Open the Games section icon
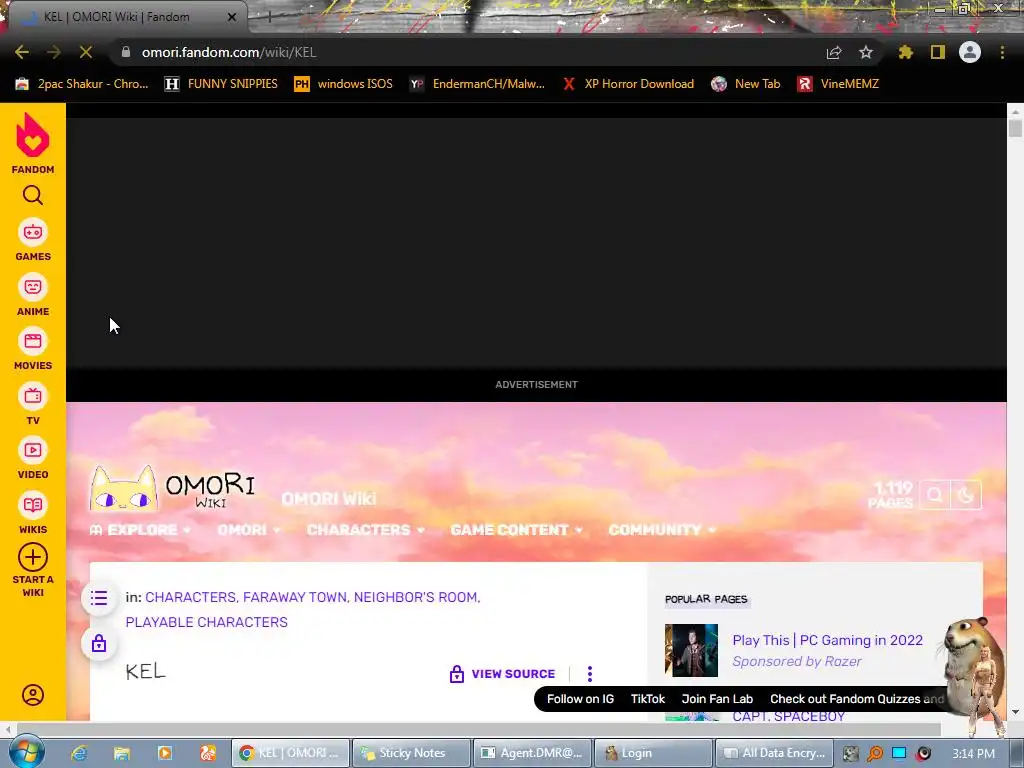1024x768 pixels. pos(33,232)
